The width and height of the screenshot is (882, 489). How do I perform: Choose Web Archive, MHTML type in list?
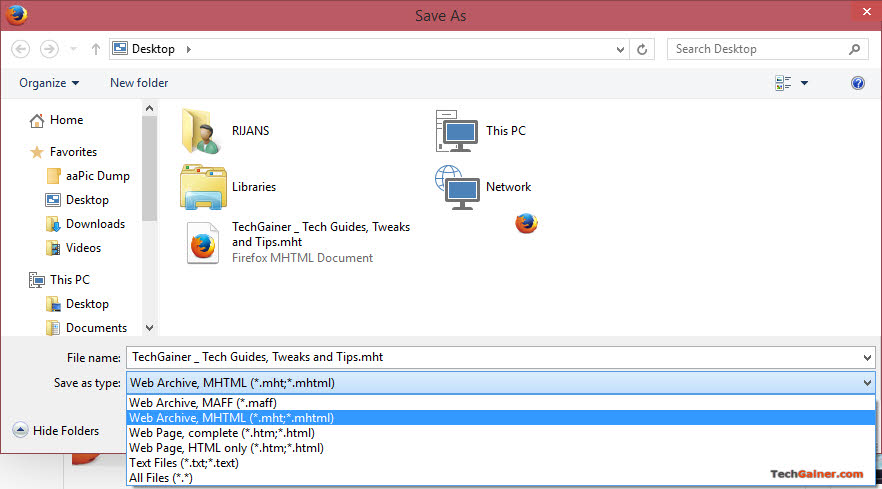point(501,418)
